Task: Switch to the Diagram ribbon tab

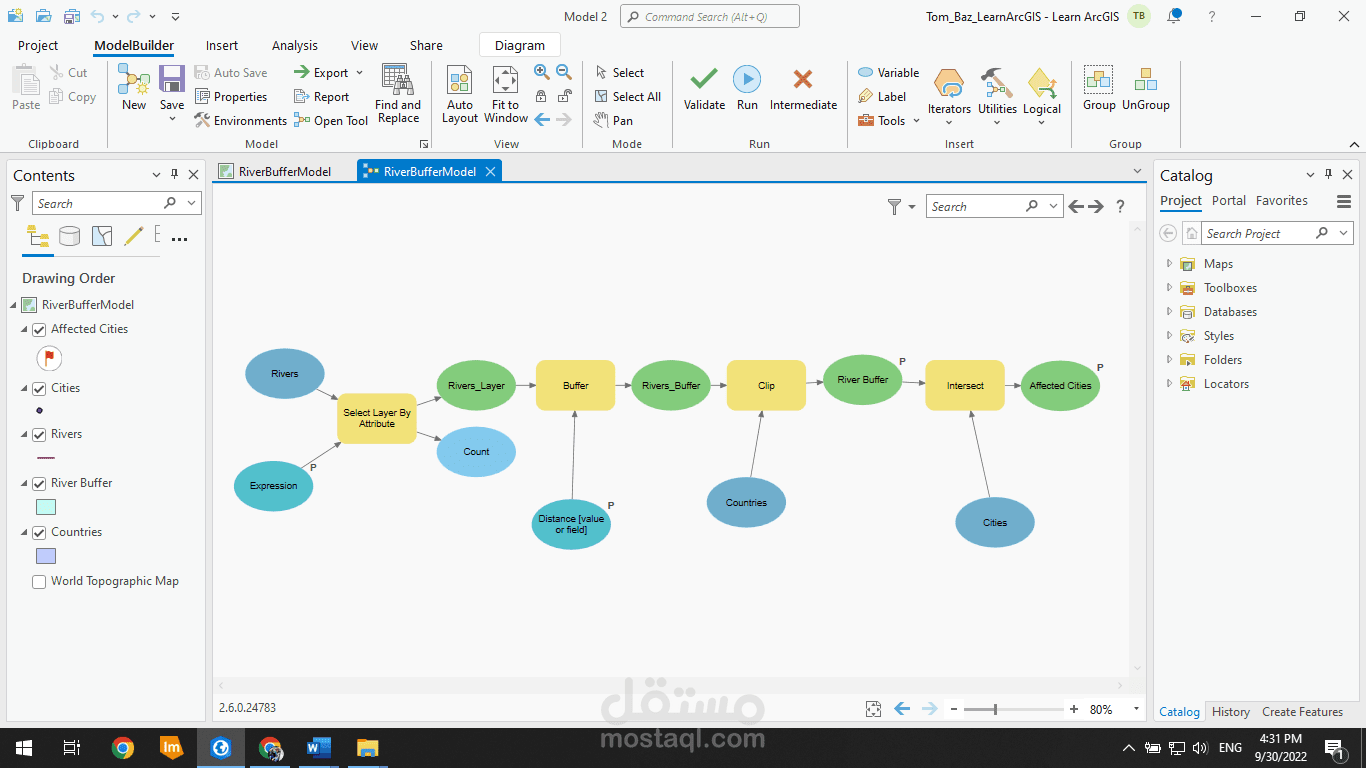Action: pos(520,46)
